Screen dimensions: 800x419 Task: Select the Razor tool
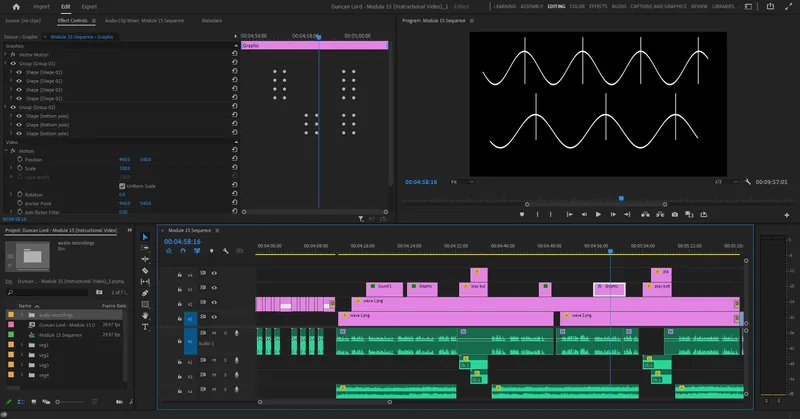(145, 270)
